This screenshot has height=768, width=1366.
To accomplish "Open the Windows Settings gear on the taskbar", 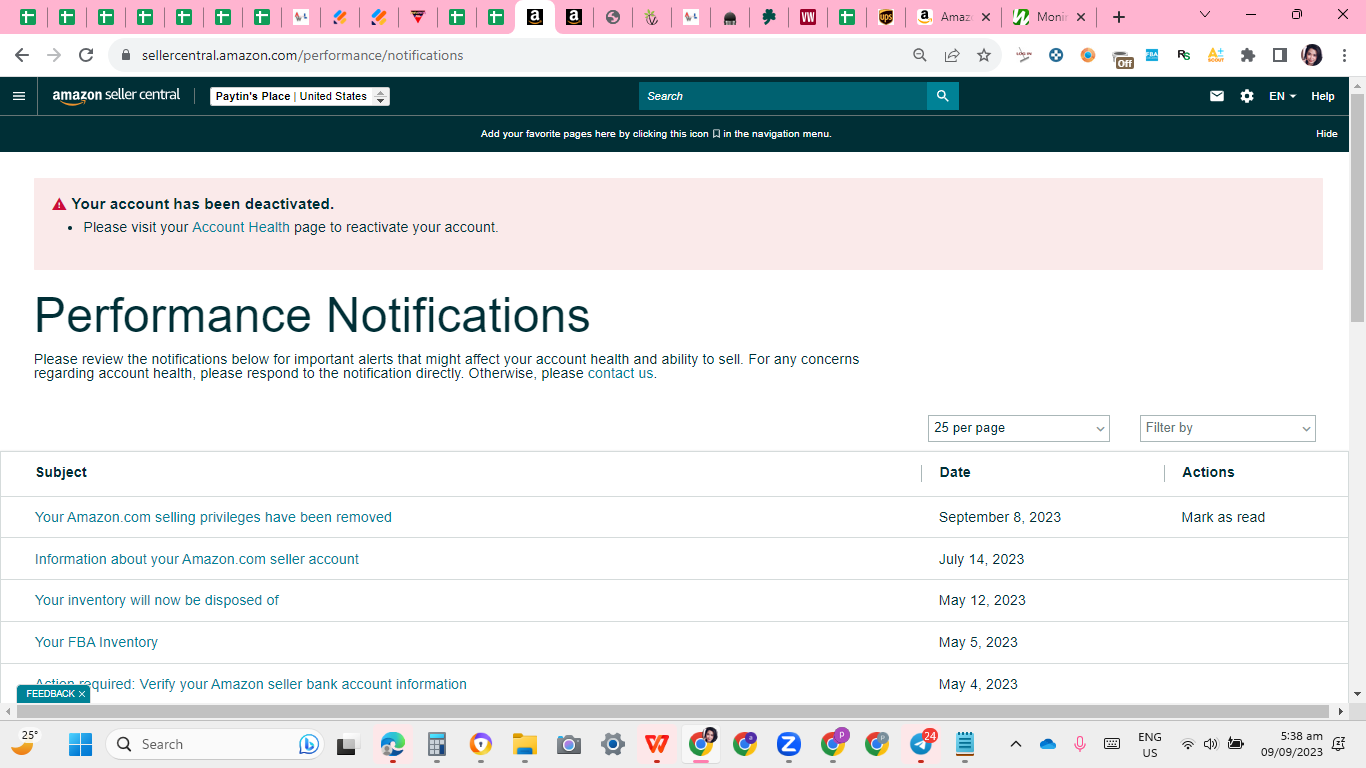I will (x=613, y=744).
